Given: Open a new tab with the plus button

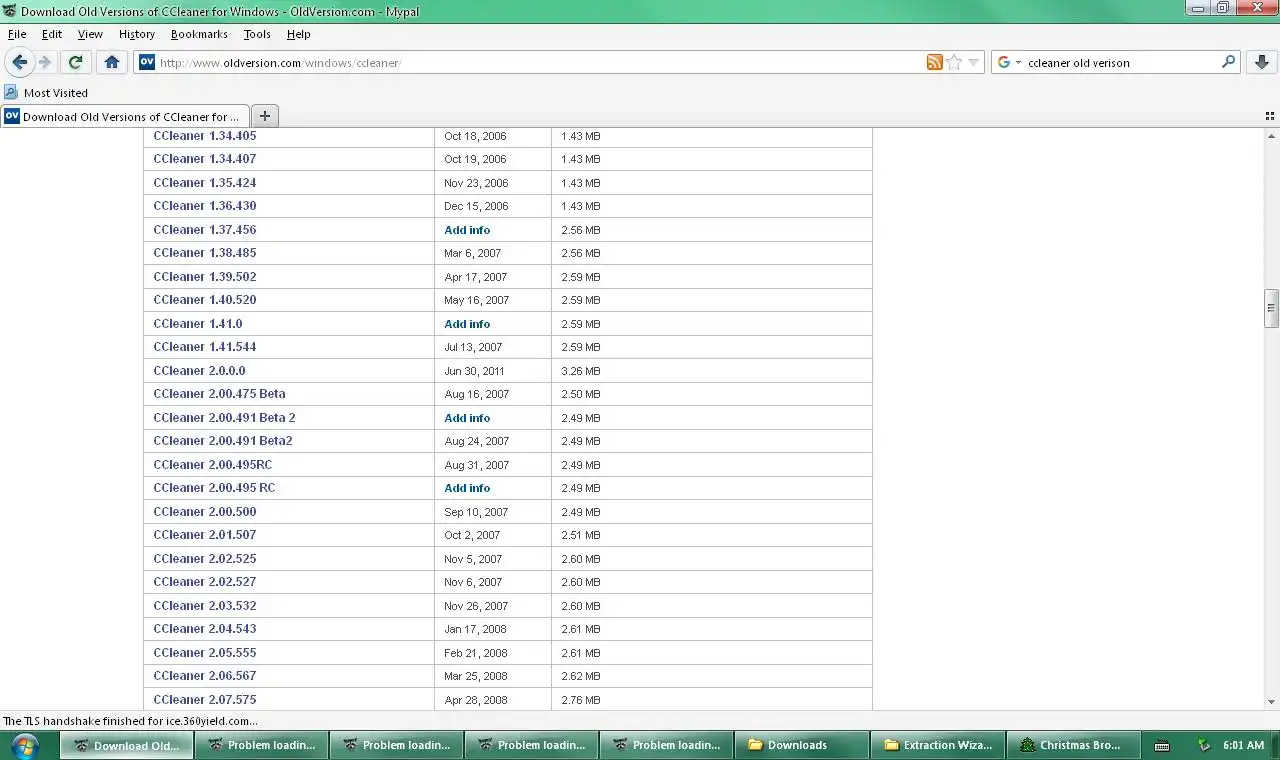Looking at the screenshot, I should click(x=264, y=116).
